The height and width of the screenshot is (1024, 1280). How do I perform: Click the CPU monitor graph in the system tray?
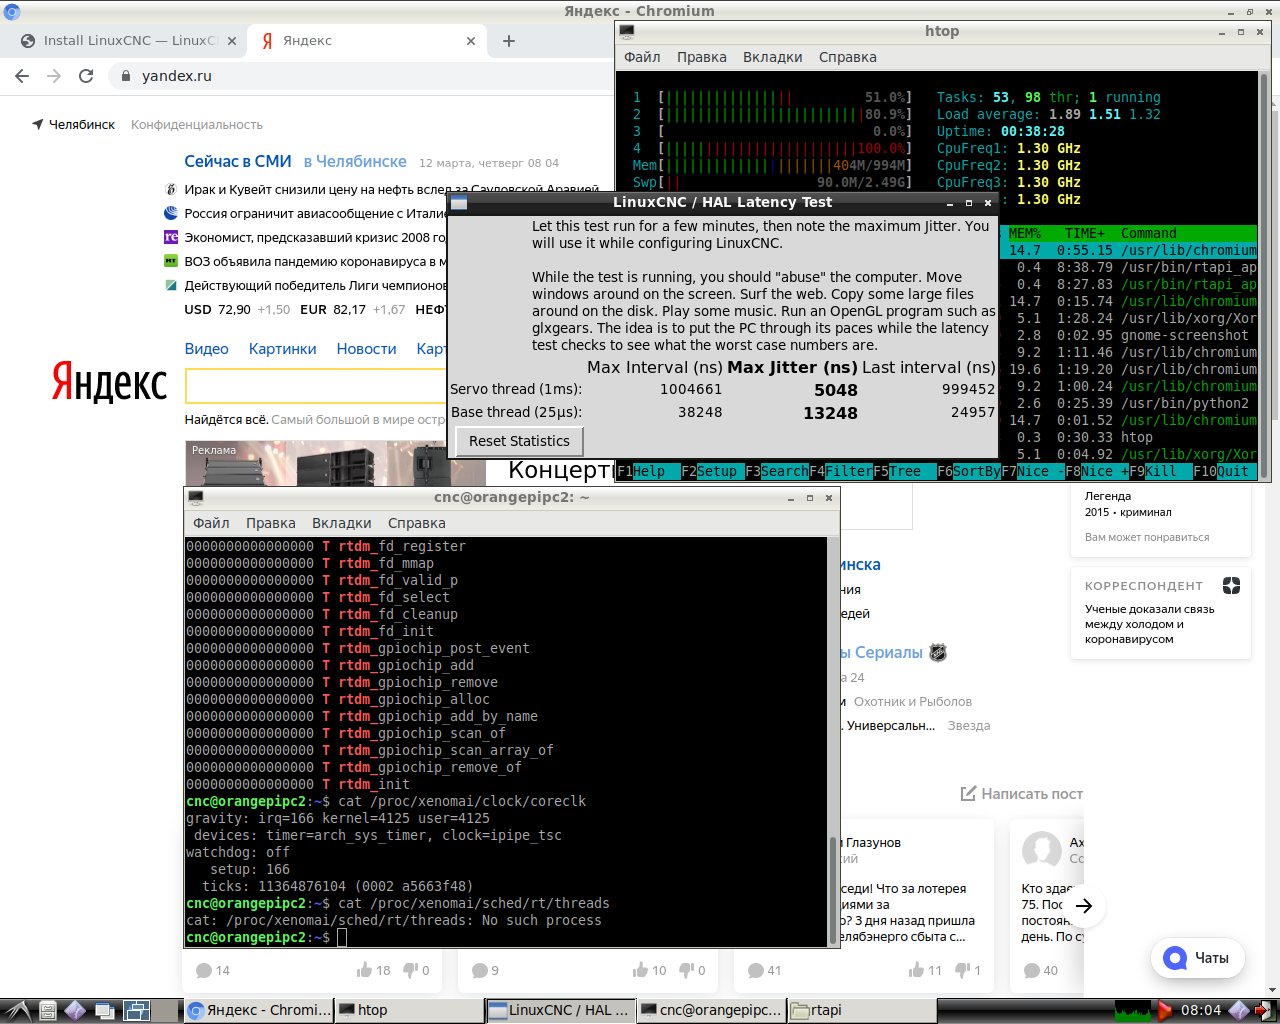coord(1133,1011)
